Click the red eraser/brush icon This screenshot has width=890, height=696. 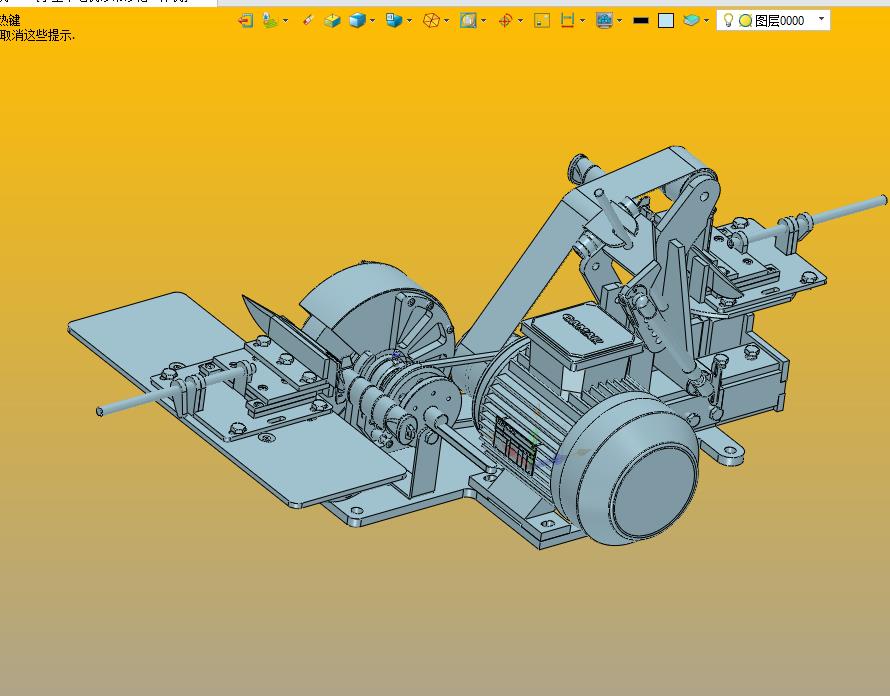point(308,21)
